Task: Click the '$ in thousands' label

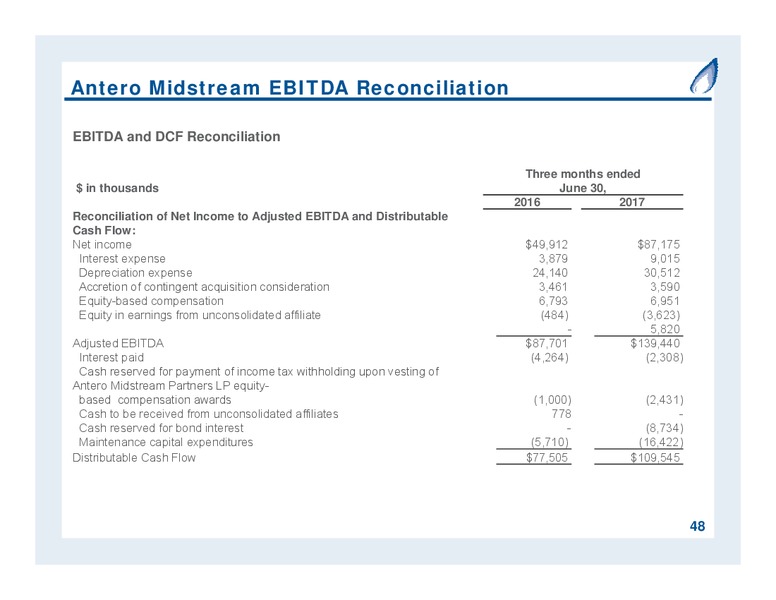Action: [x=117, y=188]
